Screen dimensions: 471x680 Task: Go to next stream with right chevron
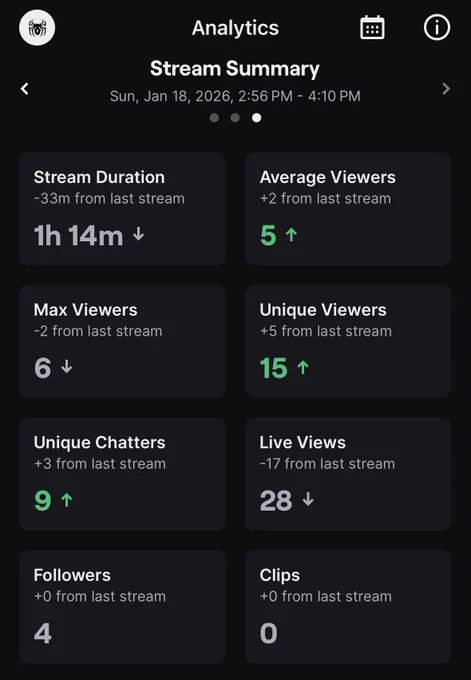446,89
